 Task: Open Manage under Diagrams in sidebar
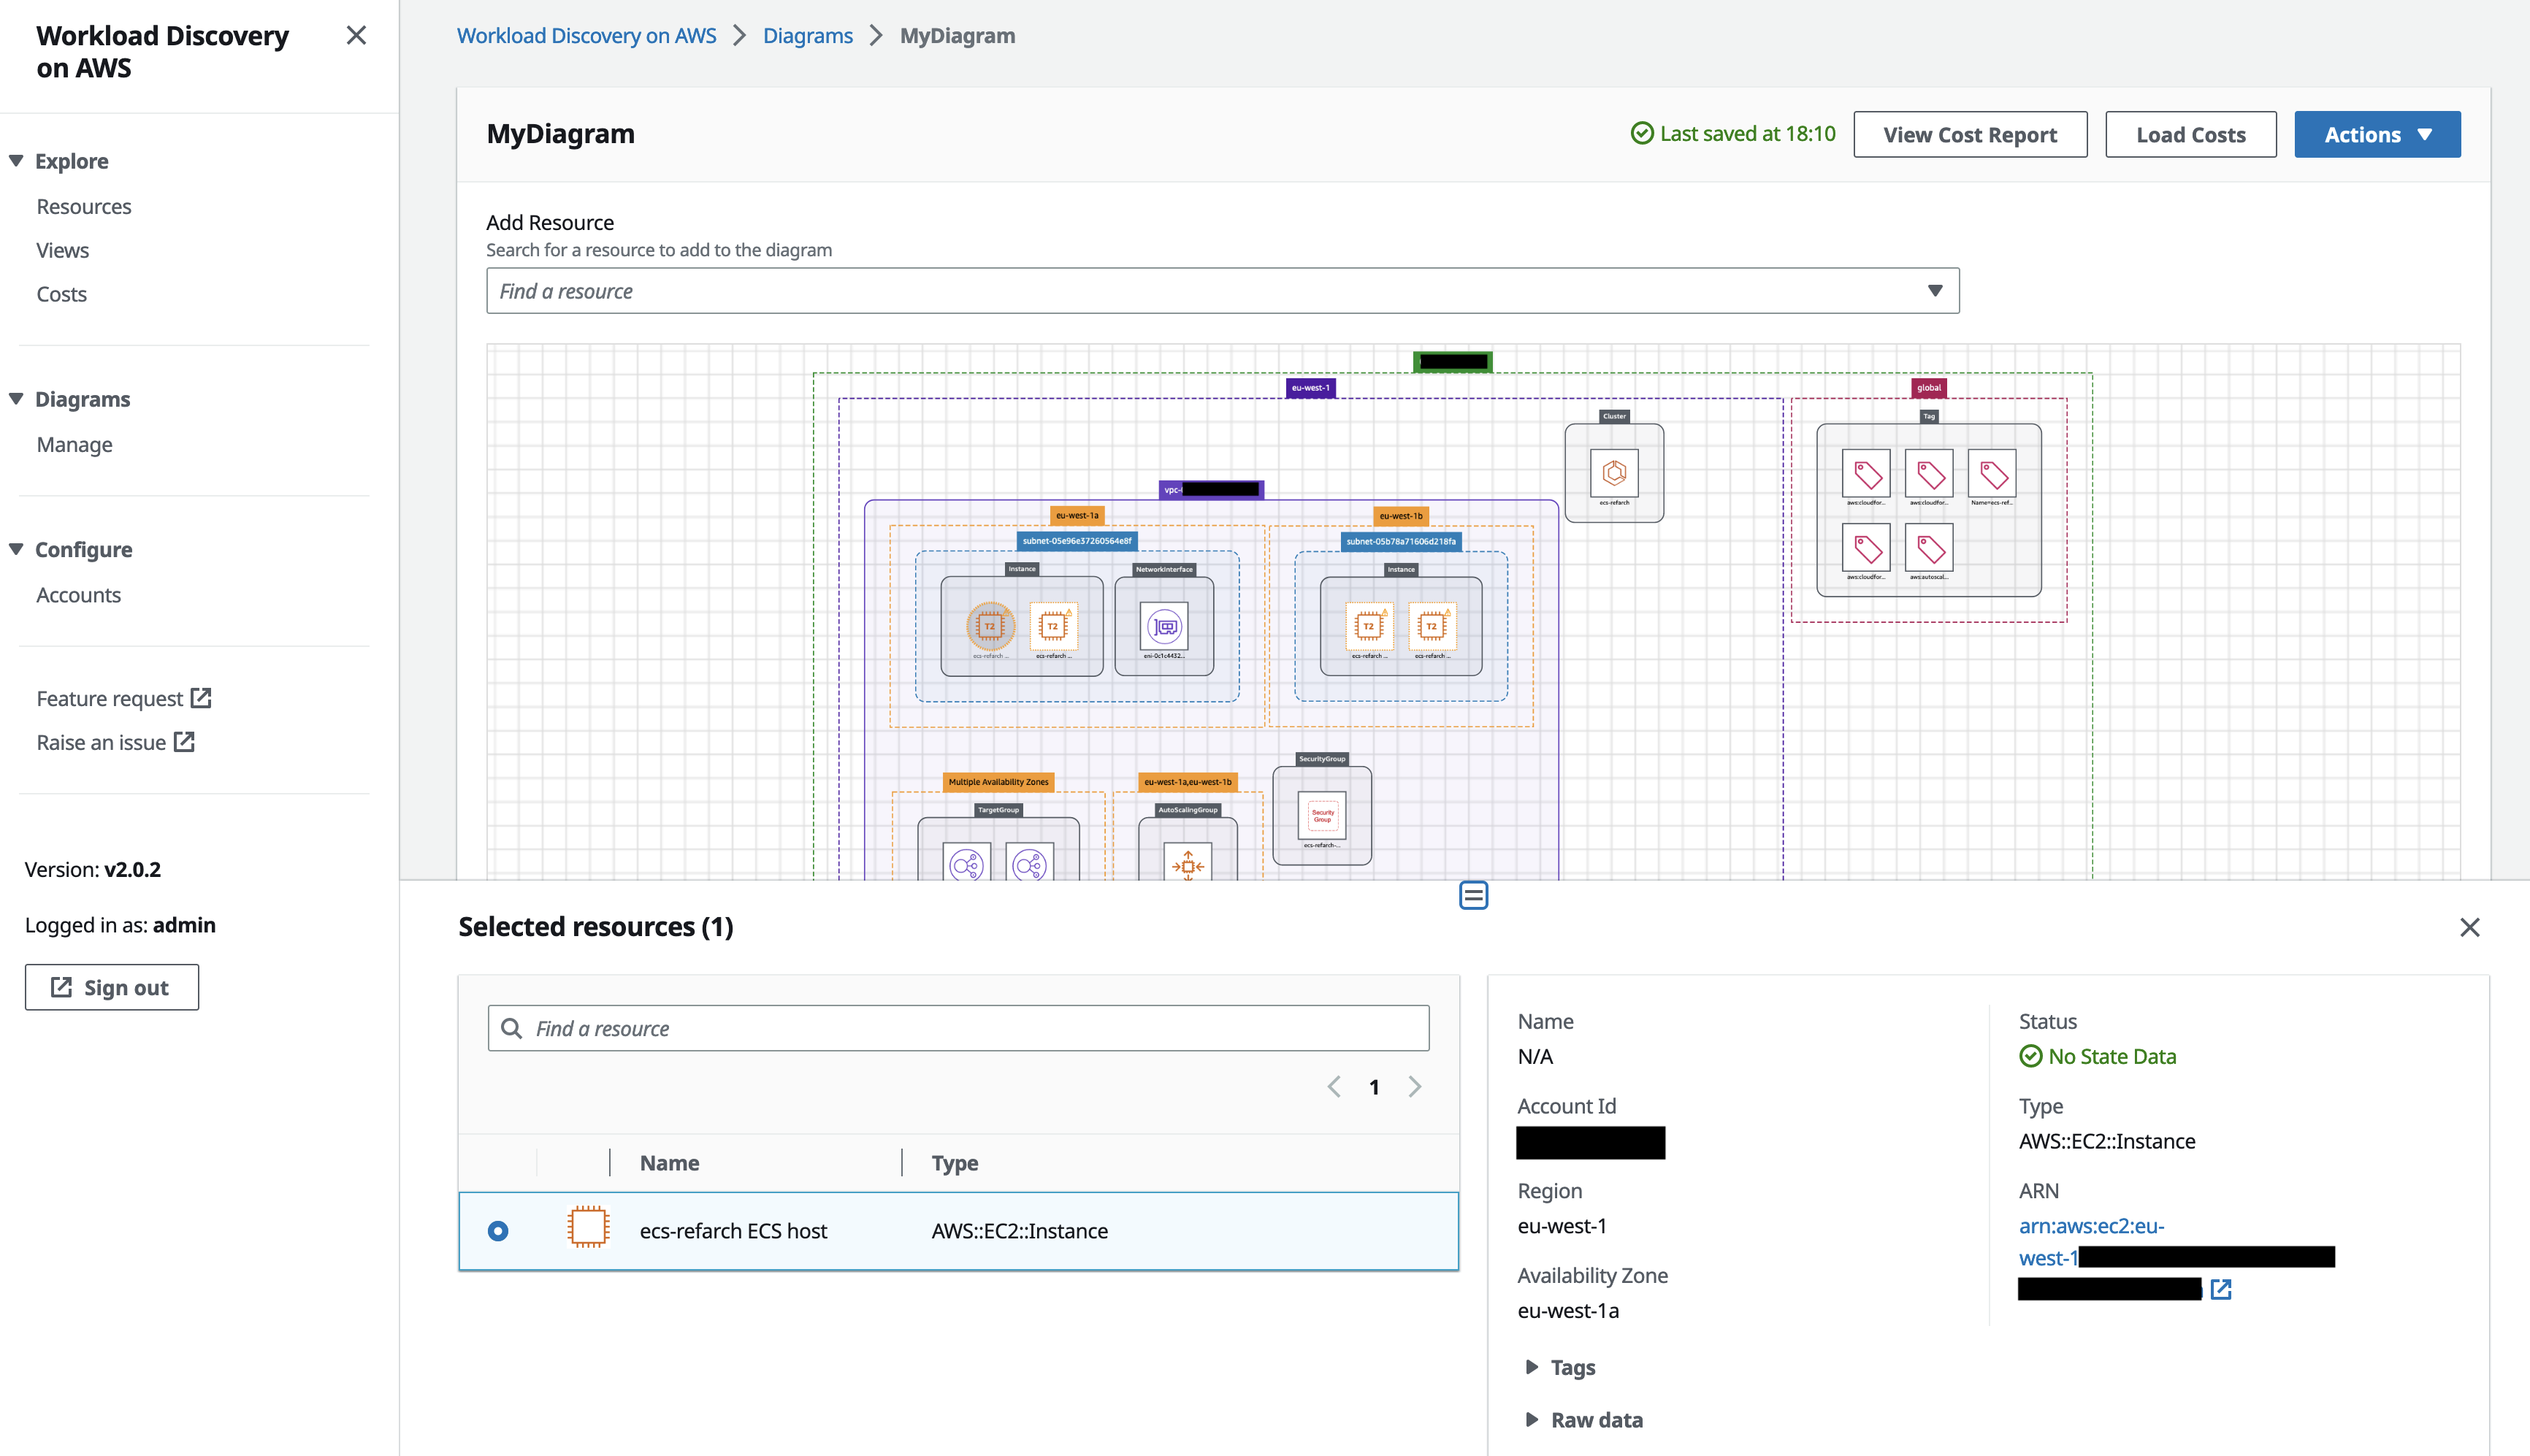(74, 444)
